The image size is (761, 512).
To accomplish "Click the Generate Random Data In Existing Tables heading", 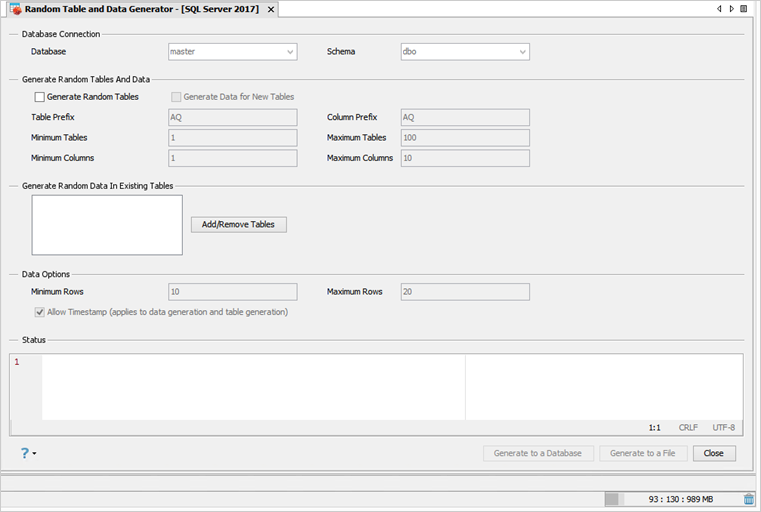I will [98, 186].
